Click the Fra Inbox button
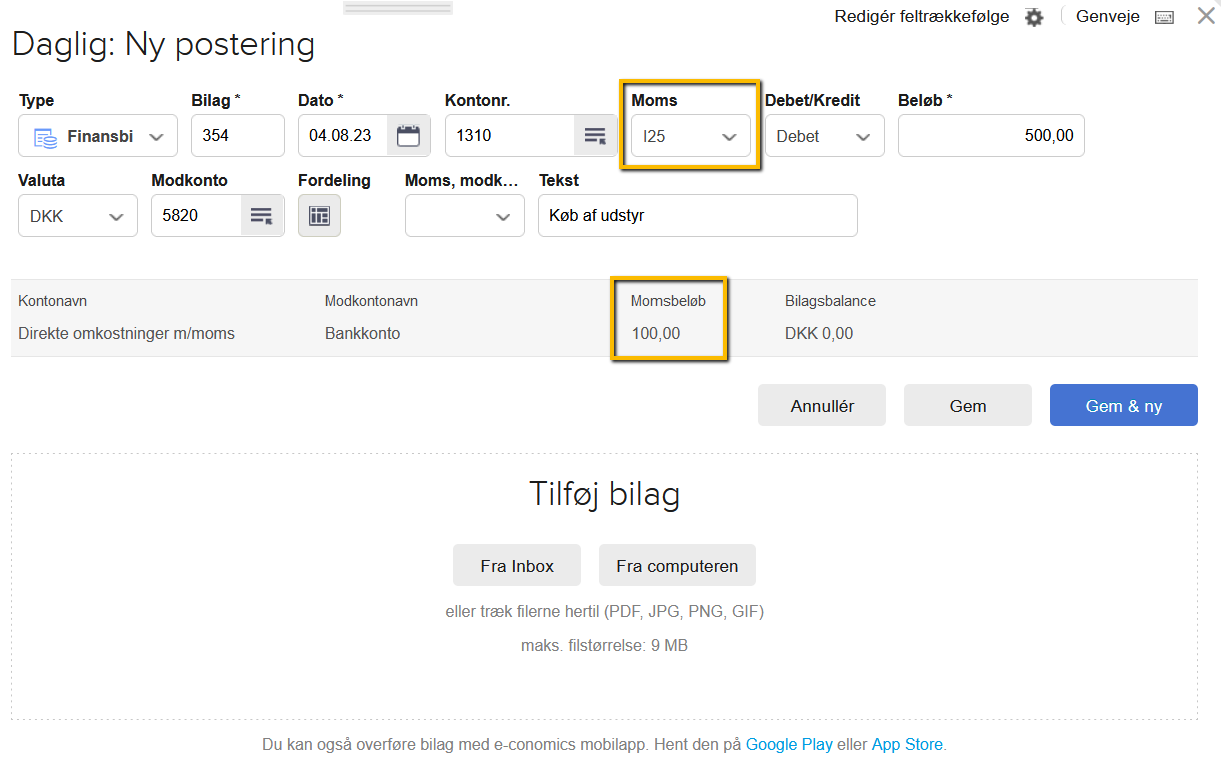The height and width of the screenshot is (769, 1221). pos(516,566)
